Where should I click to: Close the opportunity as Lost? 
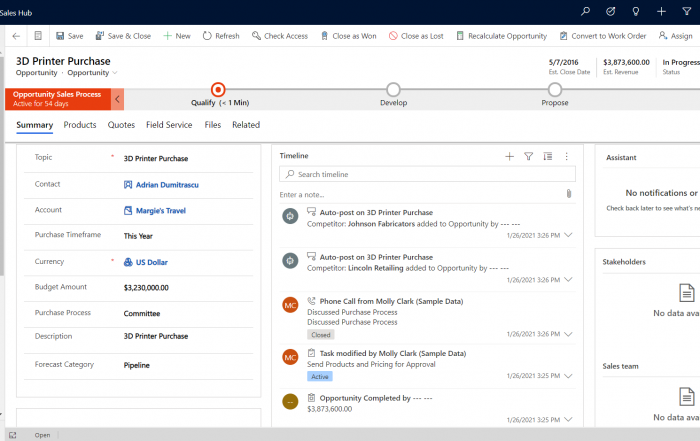click(416, 36)
